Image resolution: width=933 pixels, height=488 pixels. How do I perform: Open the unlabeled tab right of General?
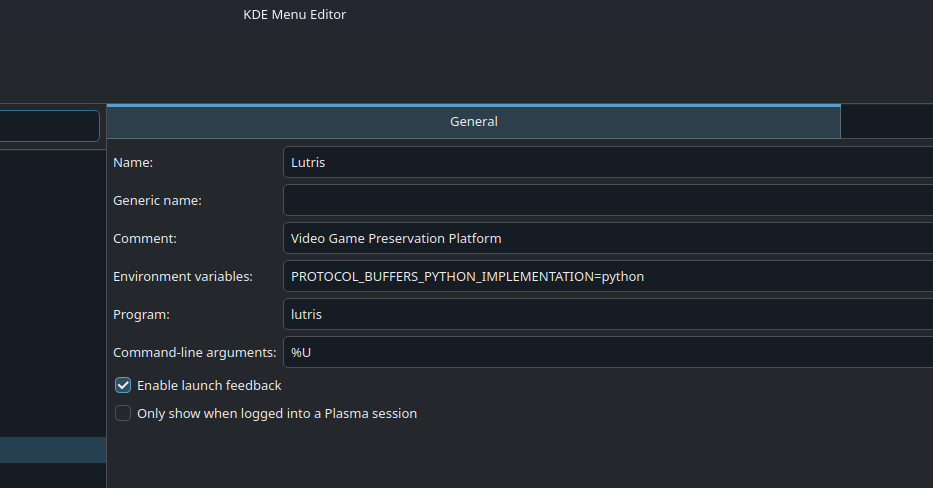(886, 121)
